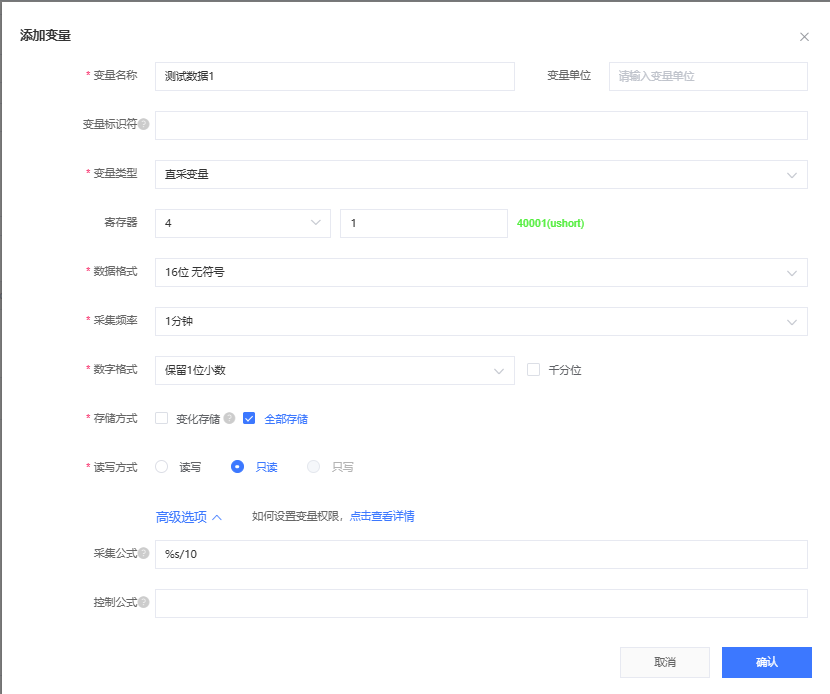Image resolution: width=830 pixels, height=694 pixels.
Task: Close the 添加变量 dialog
Action: point(804,37)
